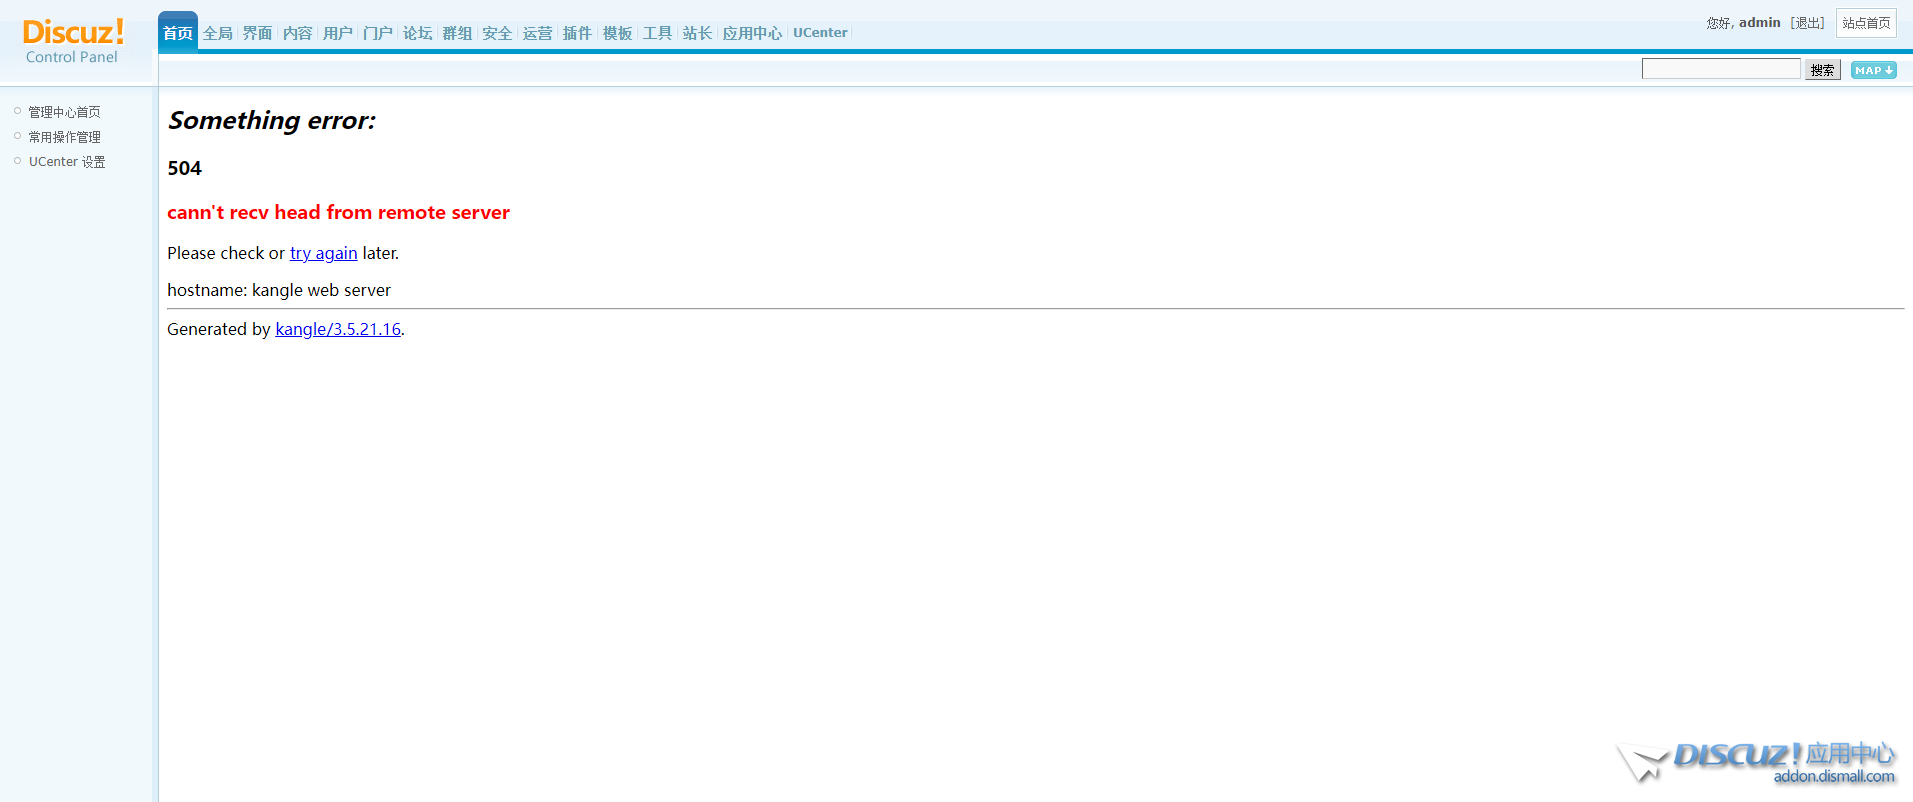Select the 首页 tab
The width and height of the screenshot is (1913, 802).
(x=178, y=33)
